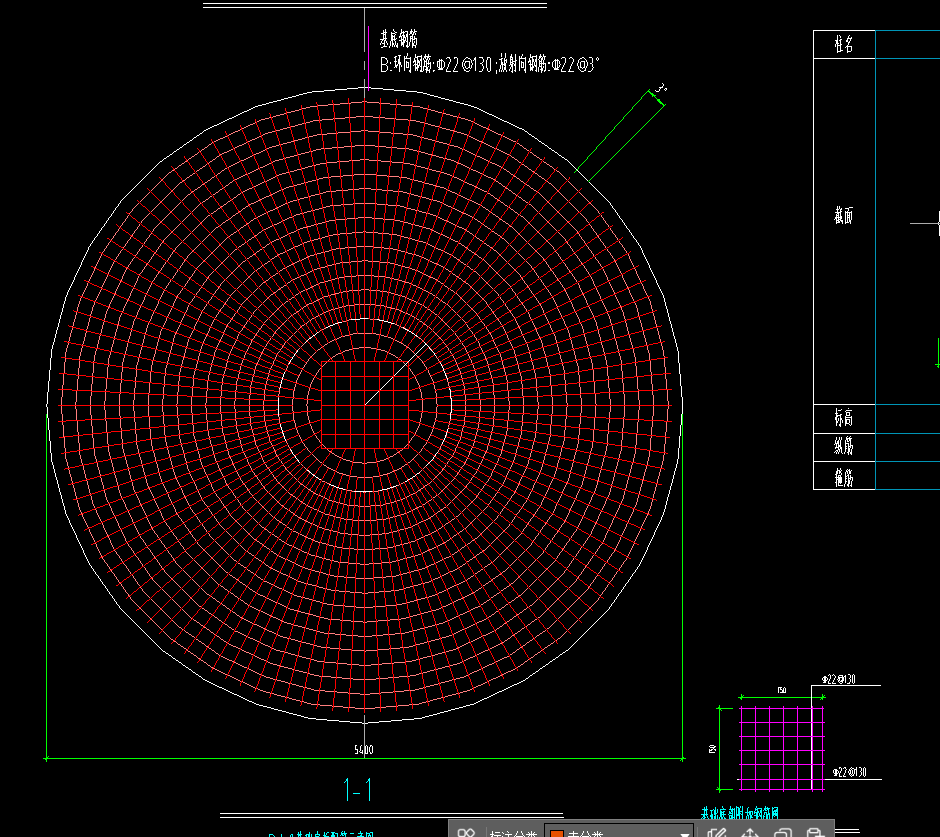This screenshot has height=837, width=940.
Task: Click the paste clipboard icon in bottom toolbar
Action: point(814,832)
